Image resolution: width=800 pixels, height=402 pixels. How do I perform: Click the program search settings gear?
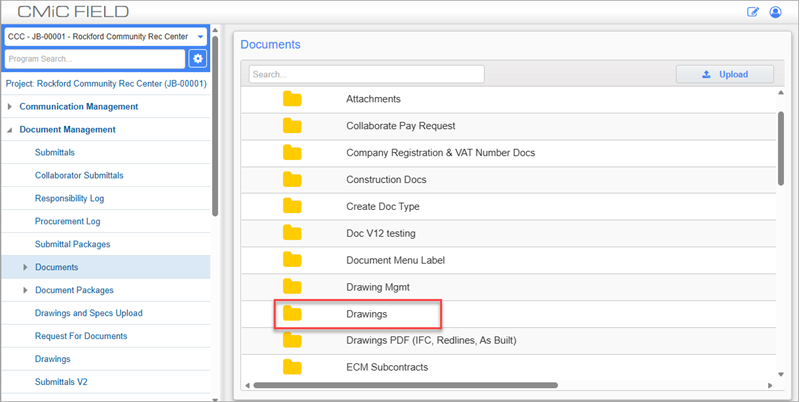197,59
